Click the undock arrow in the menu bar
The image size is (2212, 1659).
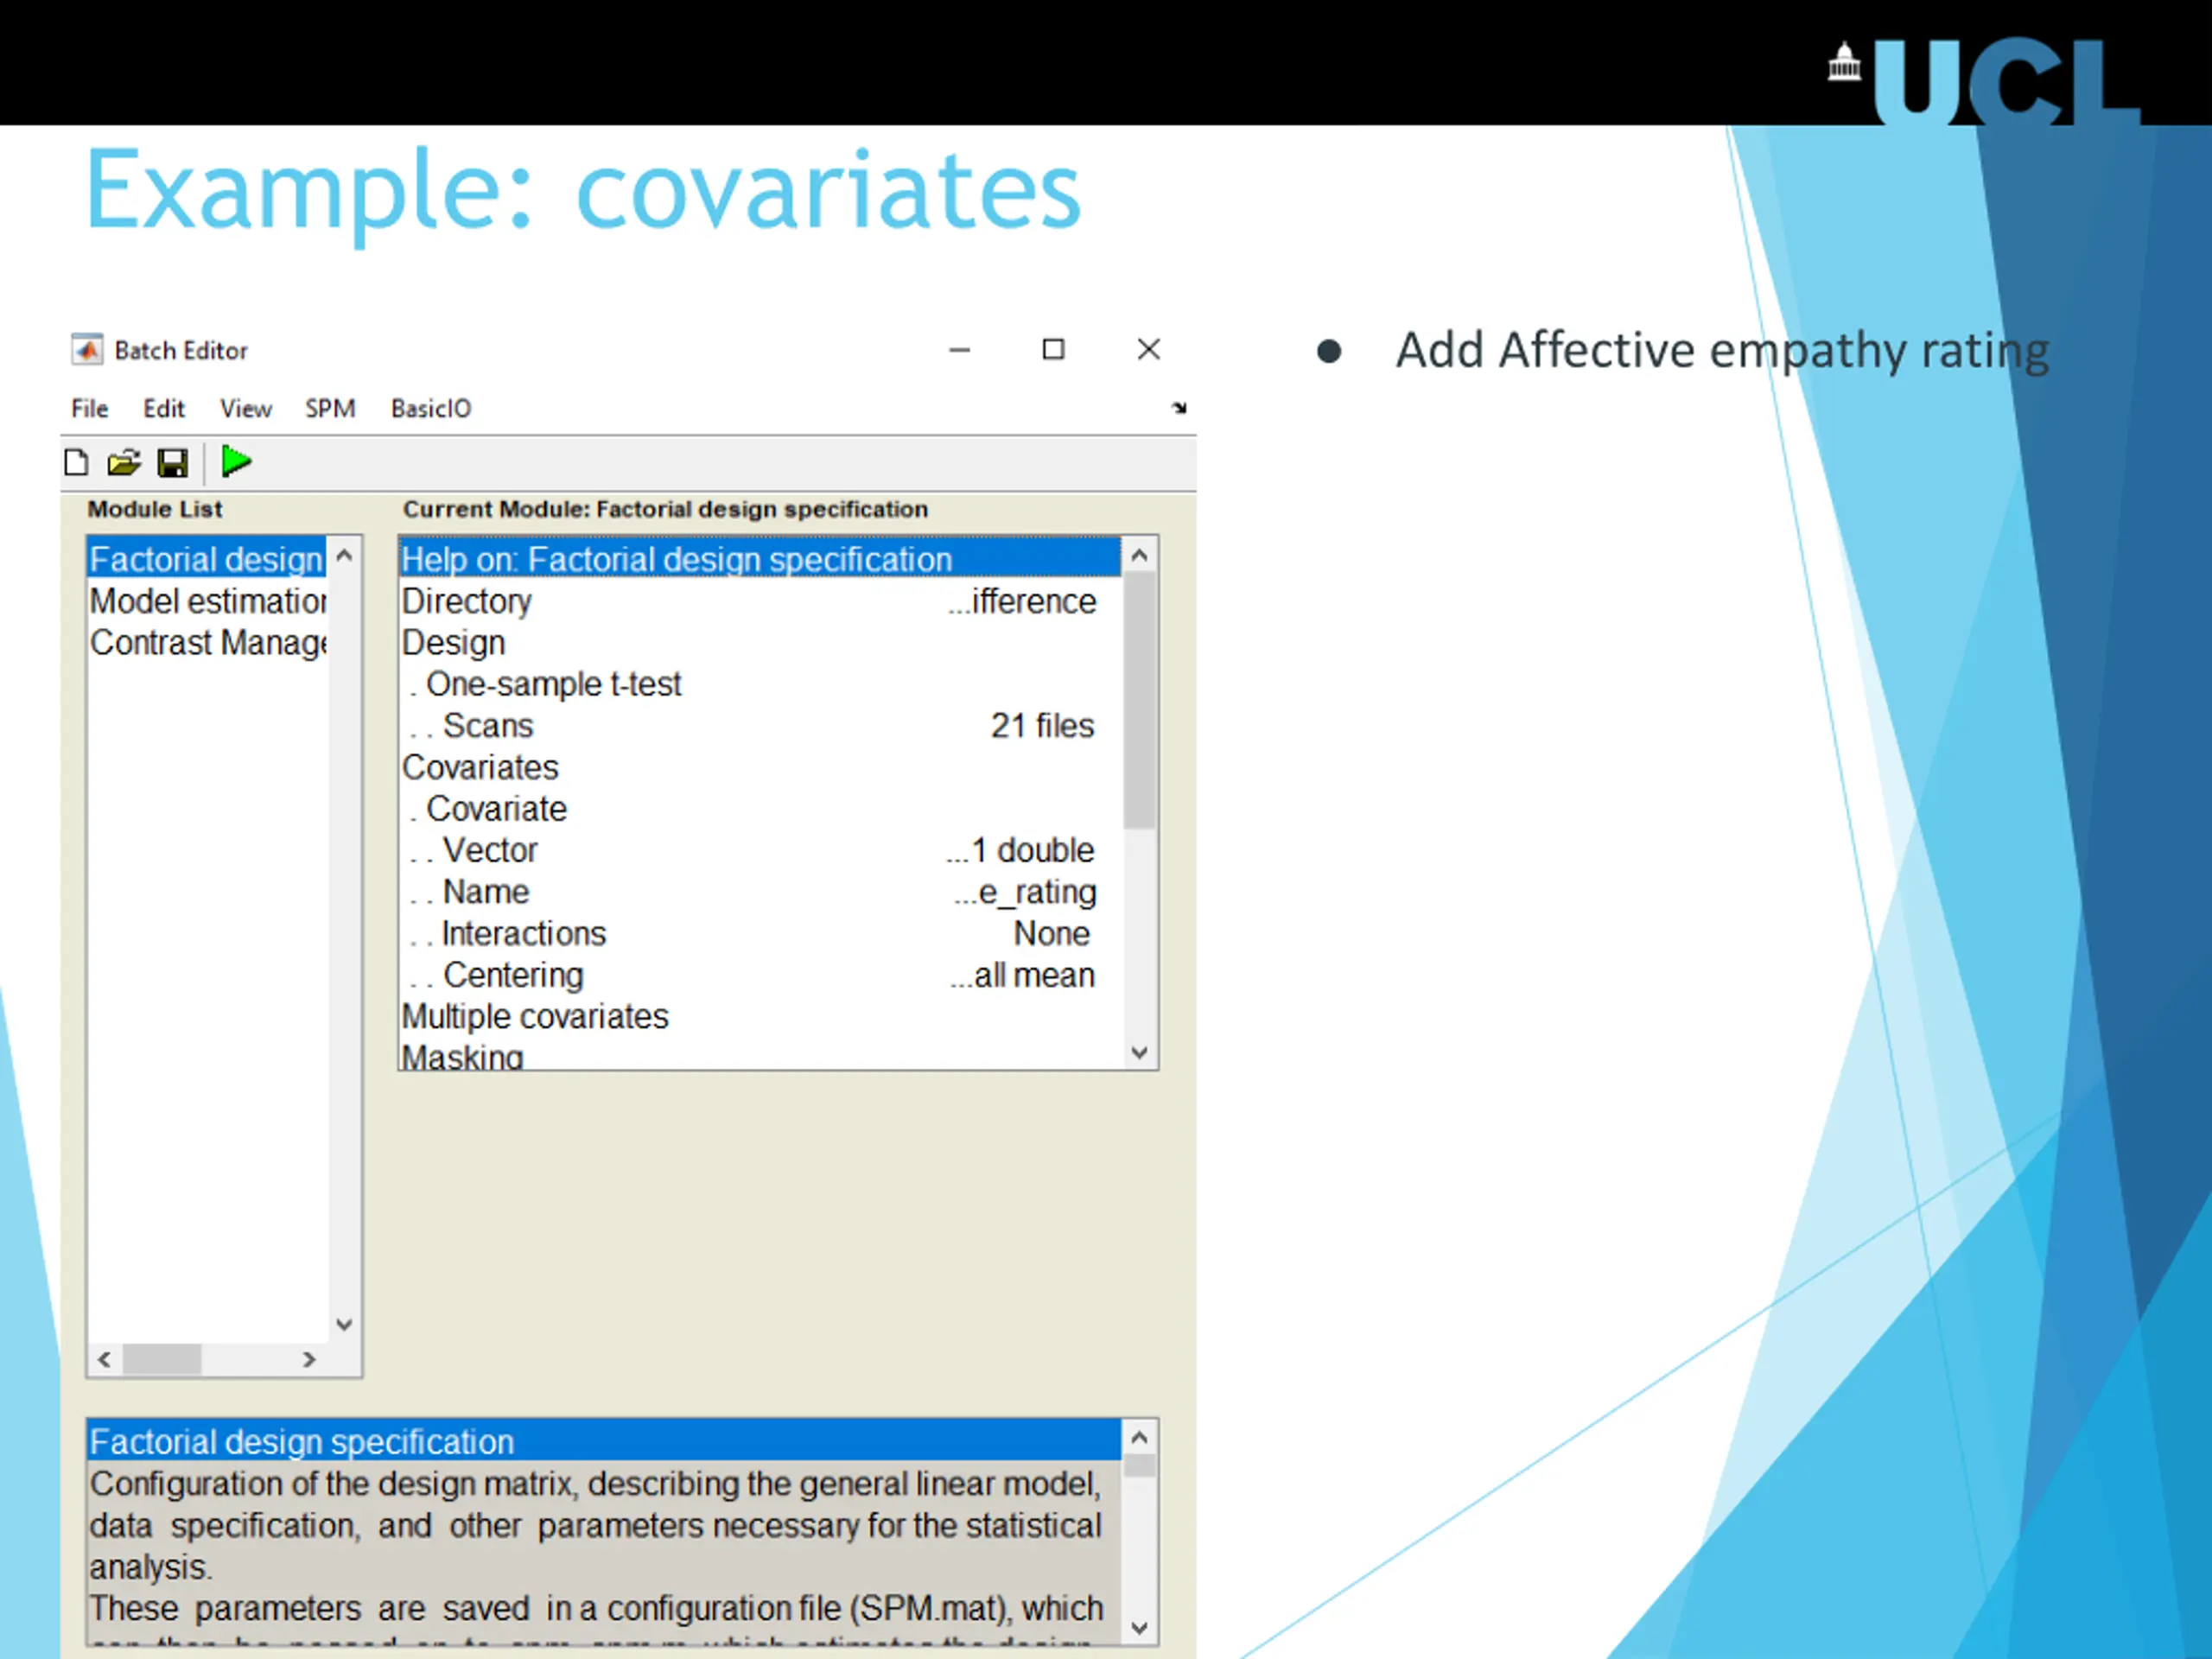click(x=1180, y=408)
